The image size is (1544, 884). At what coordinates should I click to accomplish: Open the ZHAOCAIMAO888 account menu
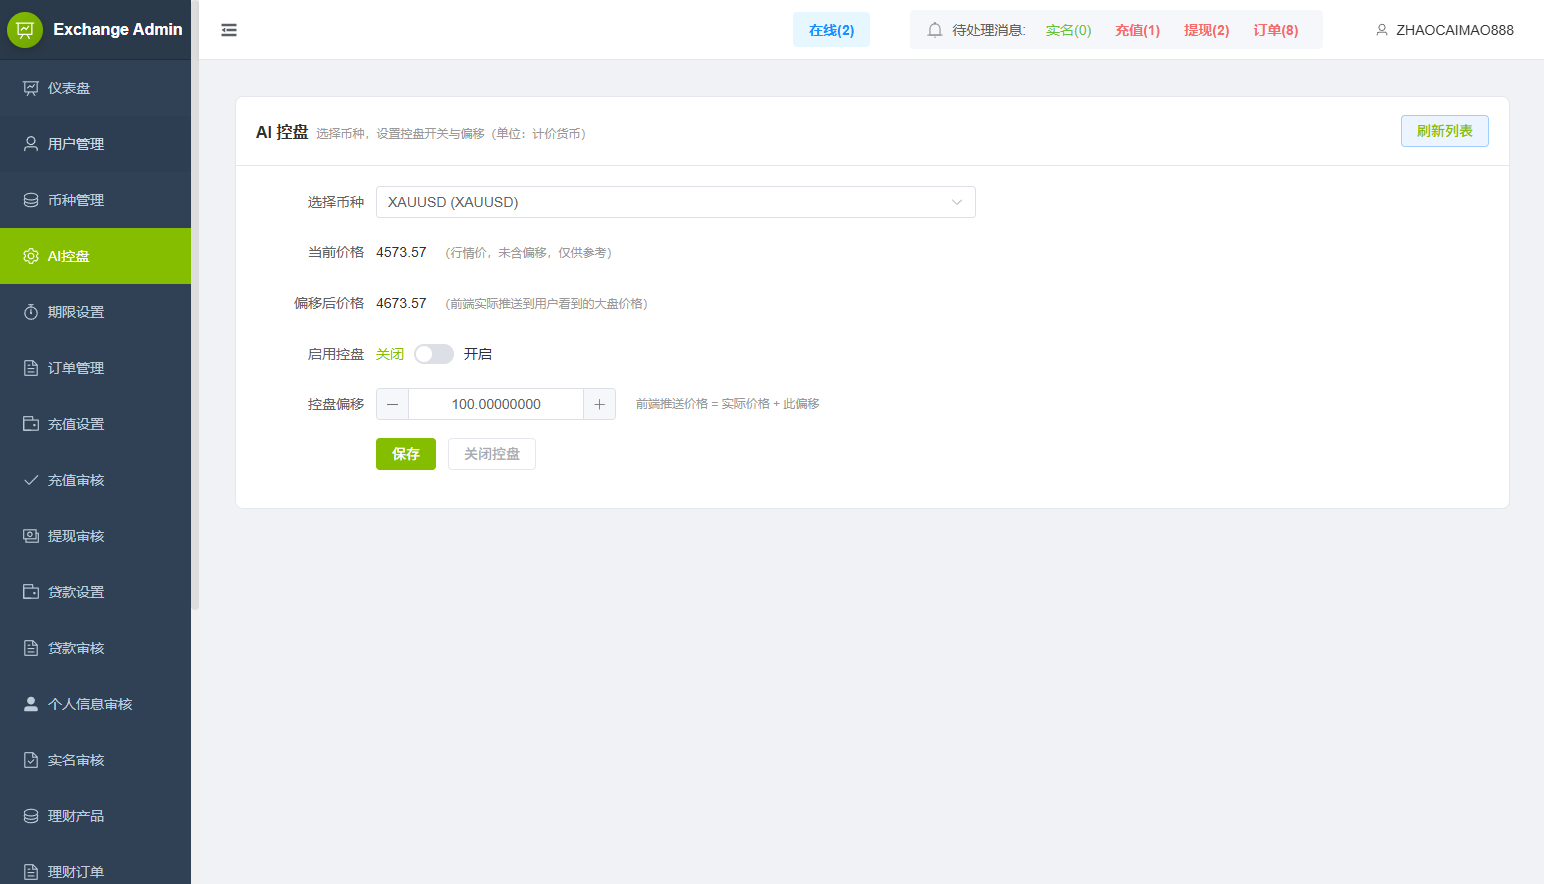(1454, 30)
